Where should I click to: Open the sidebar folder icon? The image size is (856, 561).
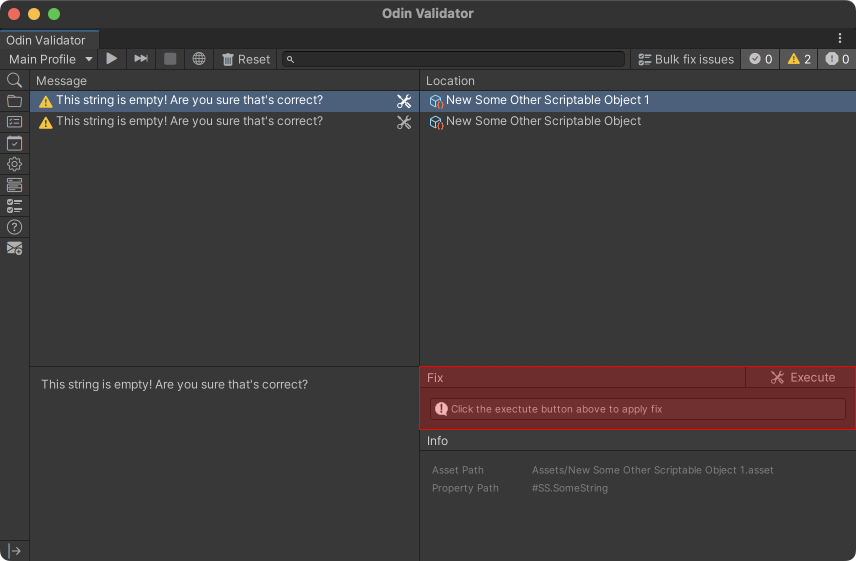tap(15, 101)
